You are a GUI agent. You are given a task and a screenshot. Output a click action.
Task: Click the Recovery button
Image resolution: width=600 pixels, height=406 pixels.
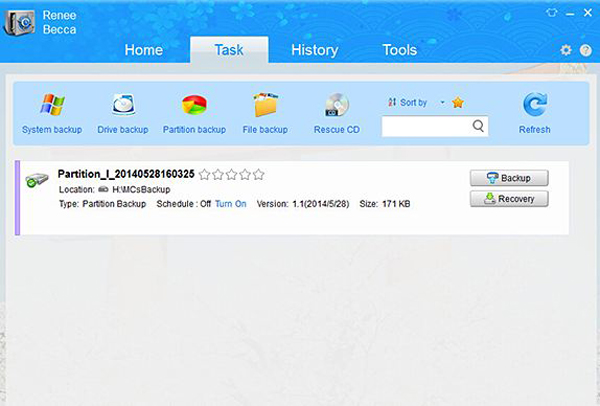pos(509,199)
